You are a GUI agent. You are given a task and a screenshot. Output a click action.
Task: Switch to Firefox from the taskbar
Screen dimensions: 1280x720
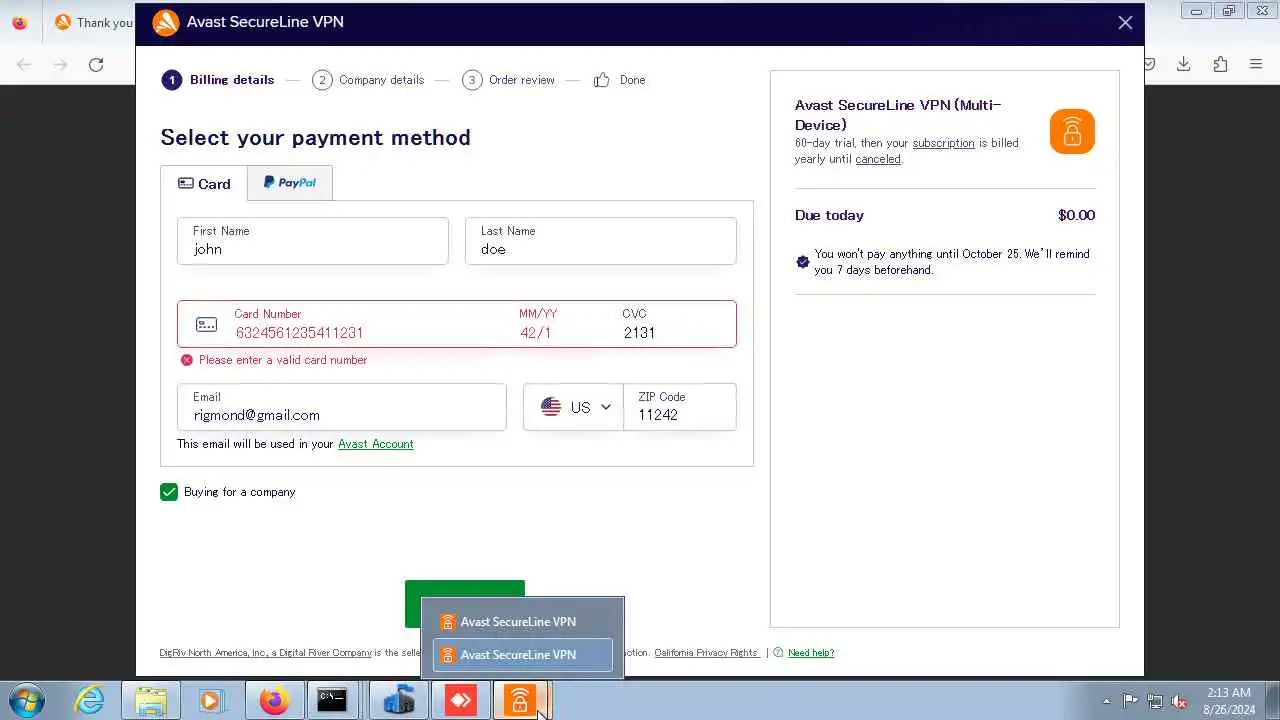273,701
